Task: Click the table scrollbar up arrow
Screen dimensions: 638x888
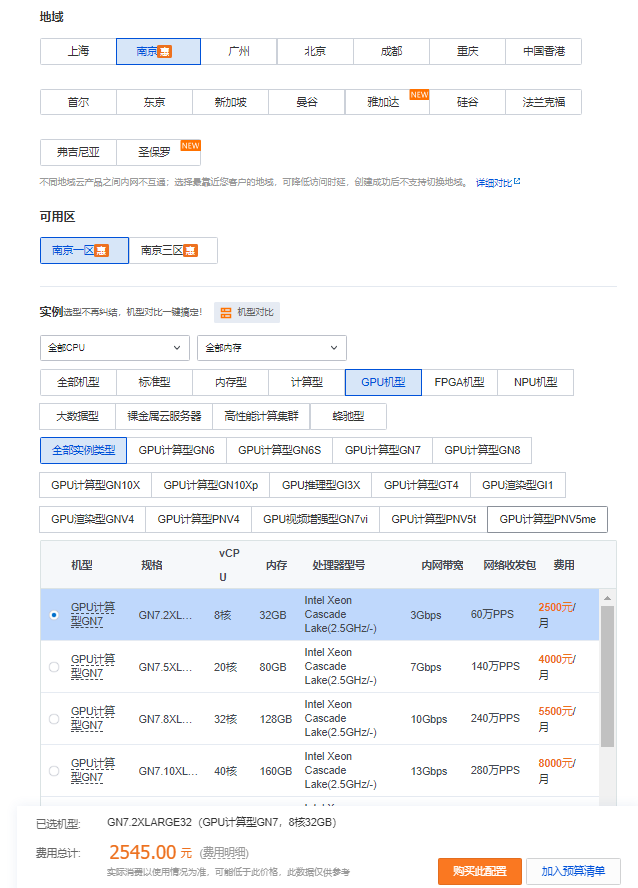Action: click(x=607, y=597)
